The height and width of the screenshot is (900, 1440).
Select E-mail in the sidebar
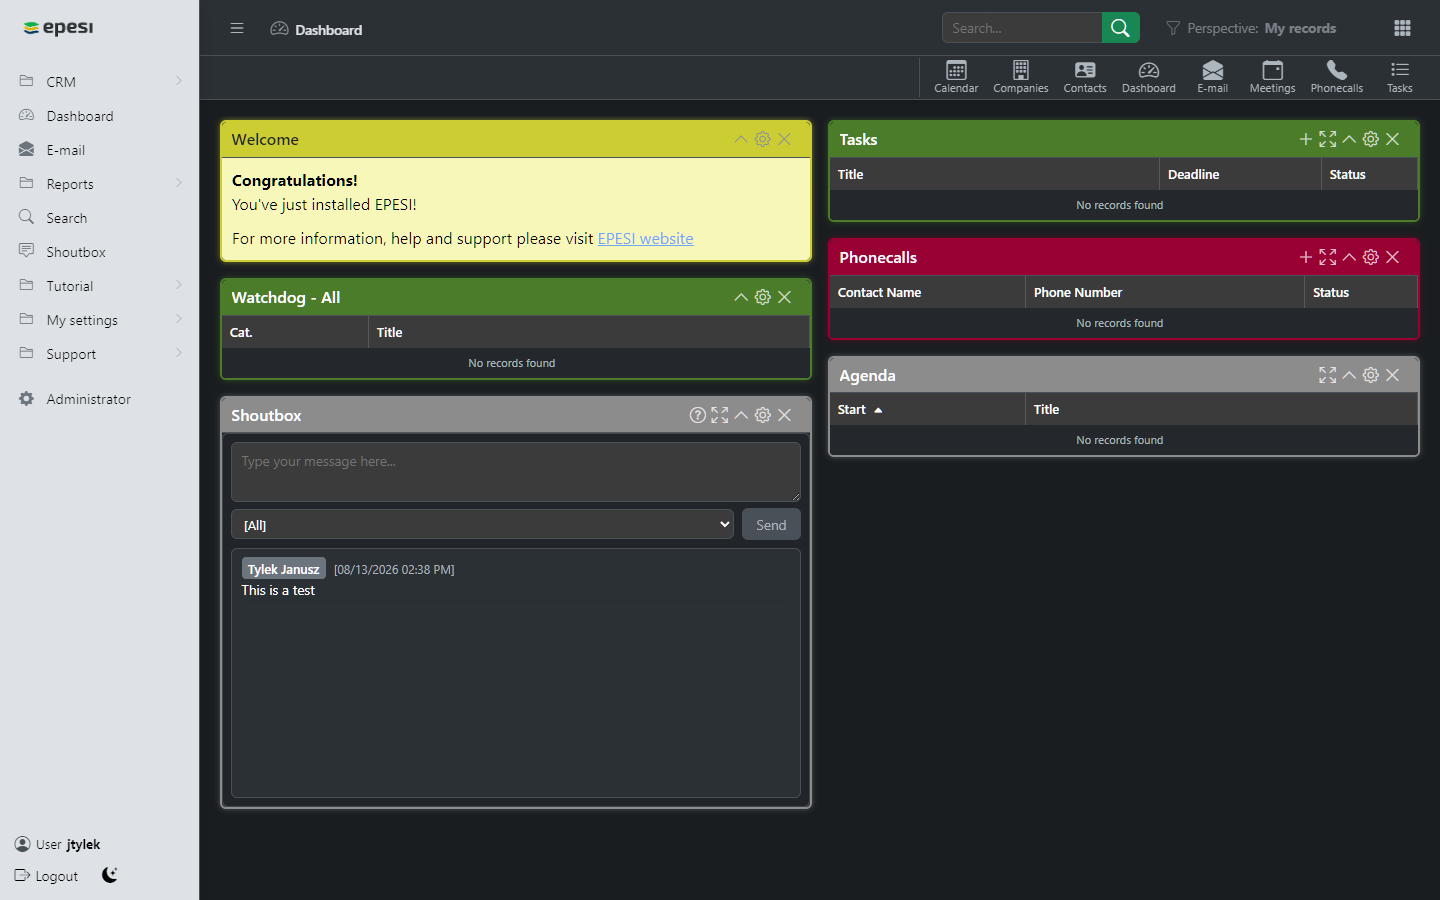(x=100, y=149)
